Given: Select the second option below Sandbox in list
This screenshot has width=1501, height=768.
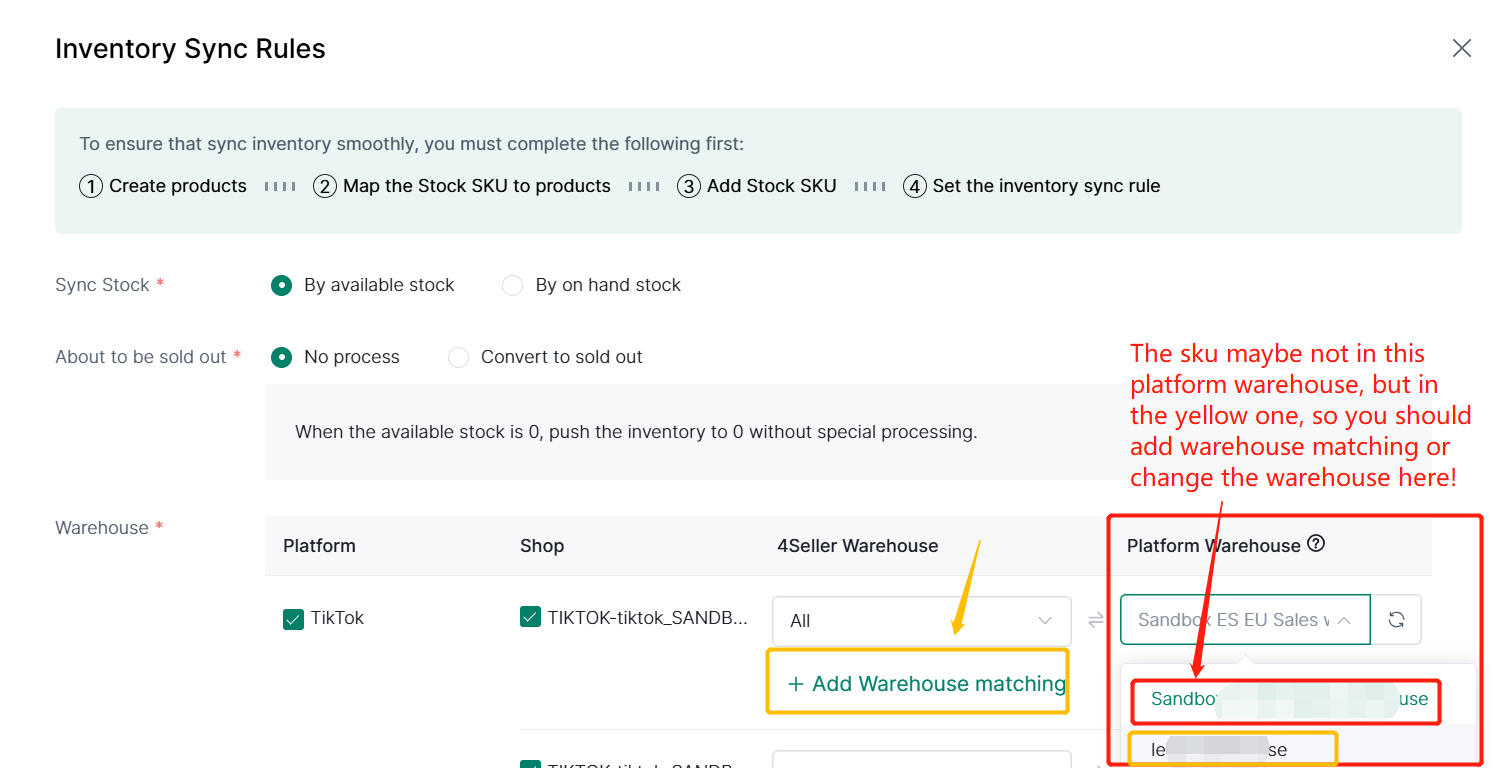Looking at the screenshot, I should (x=1233, y=749).
